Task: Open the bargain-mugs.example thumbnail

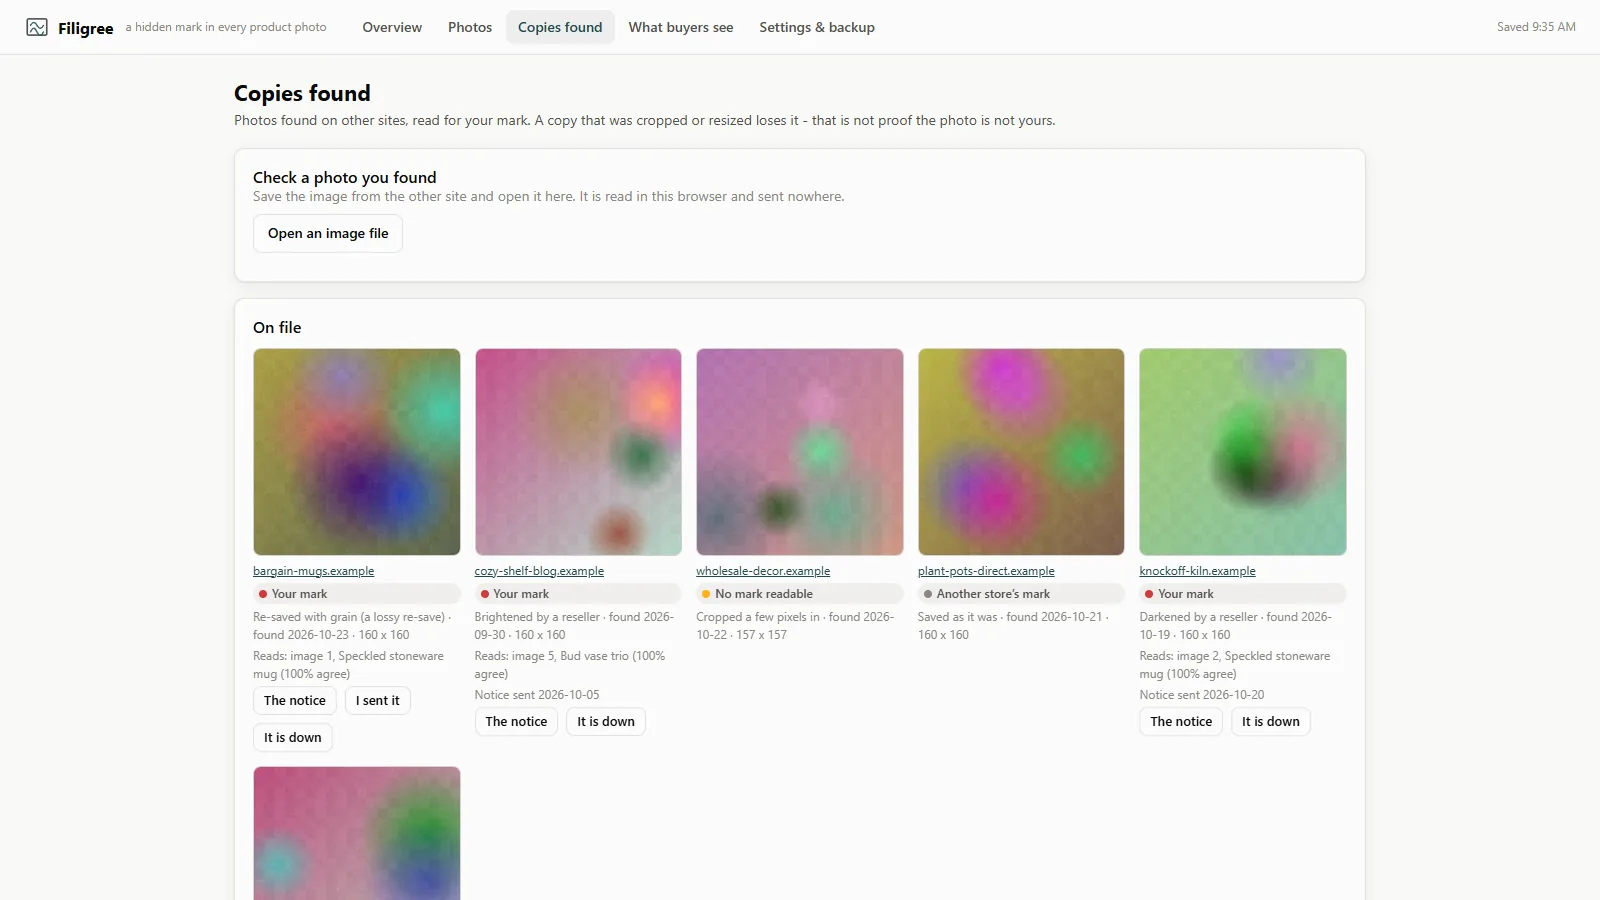Action: pyautogui.click(x=357, y=452)
